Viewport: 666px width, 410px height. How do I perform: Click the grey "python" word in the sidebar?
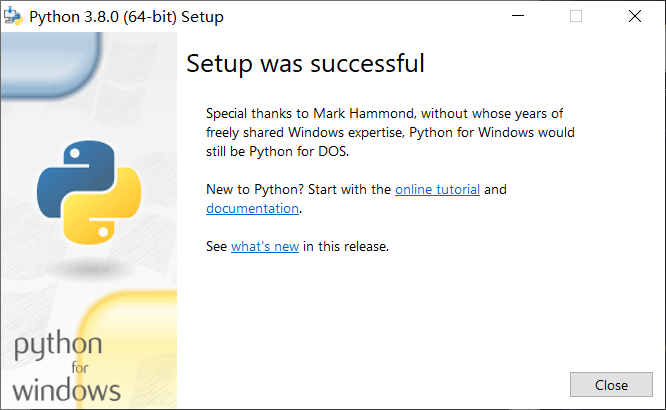click(58, 347)
